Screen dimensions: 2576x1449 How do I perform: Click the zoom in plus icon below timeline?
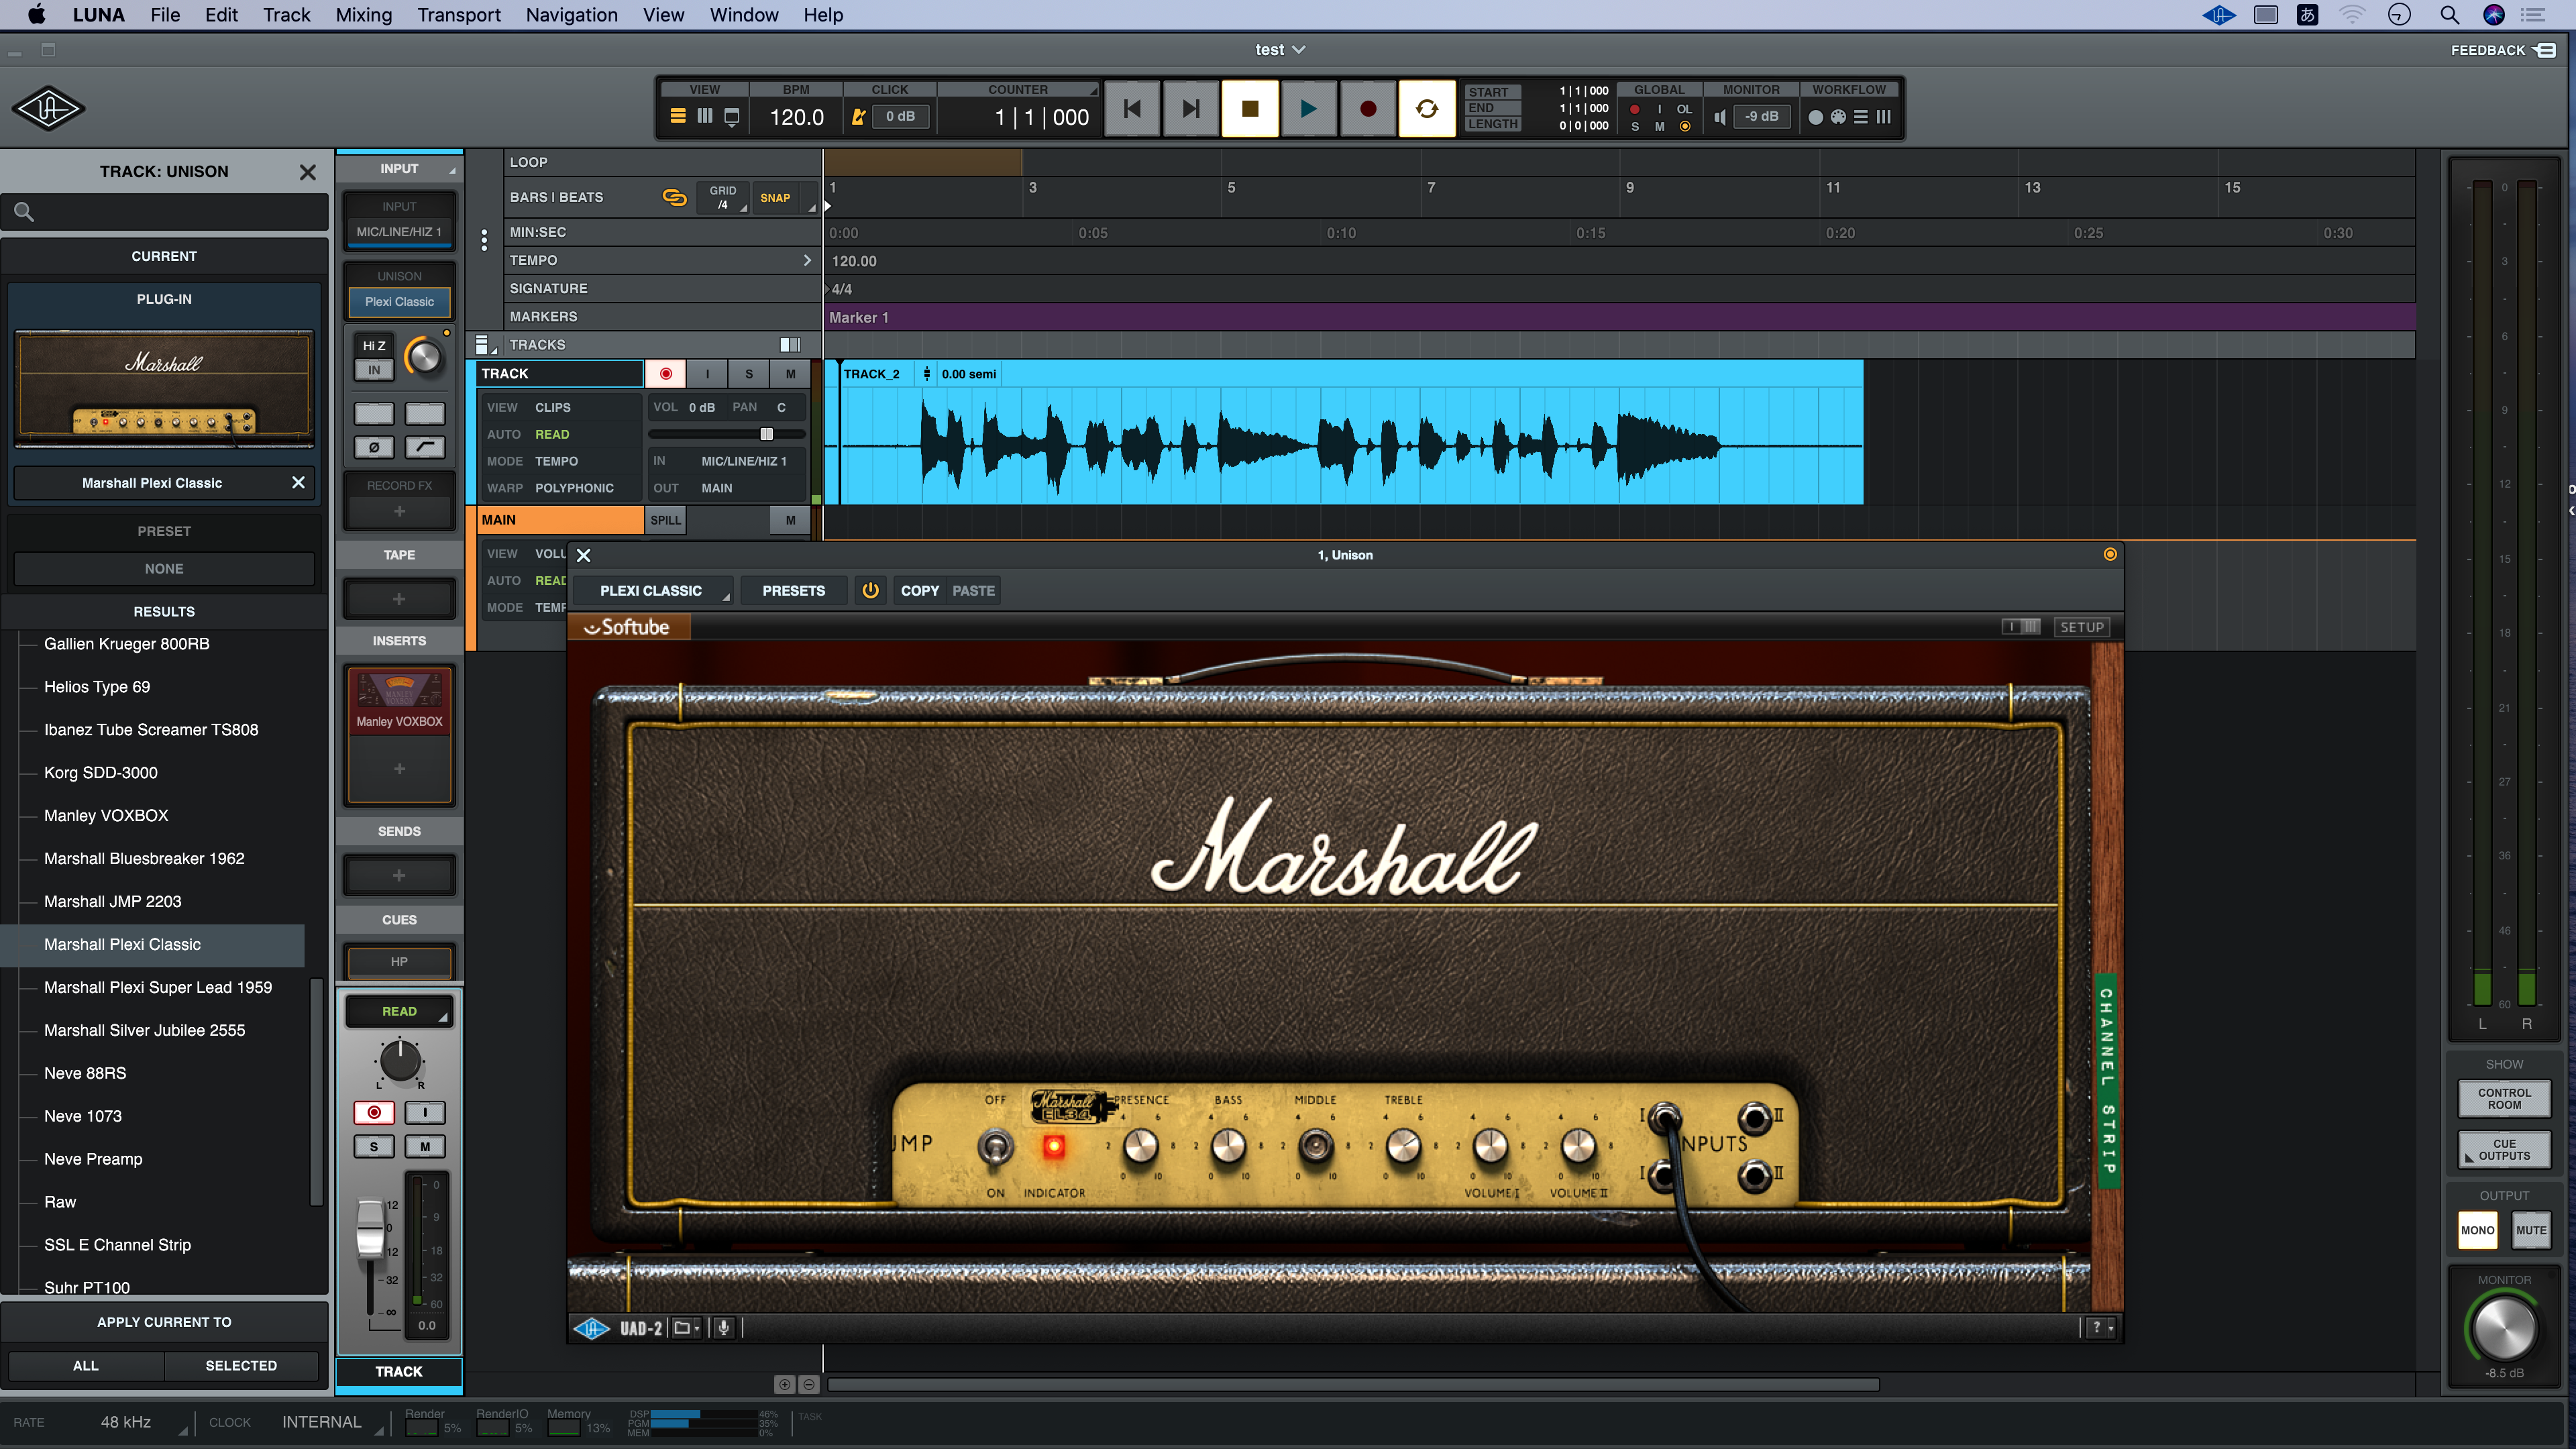point(784,1385)
